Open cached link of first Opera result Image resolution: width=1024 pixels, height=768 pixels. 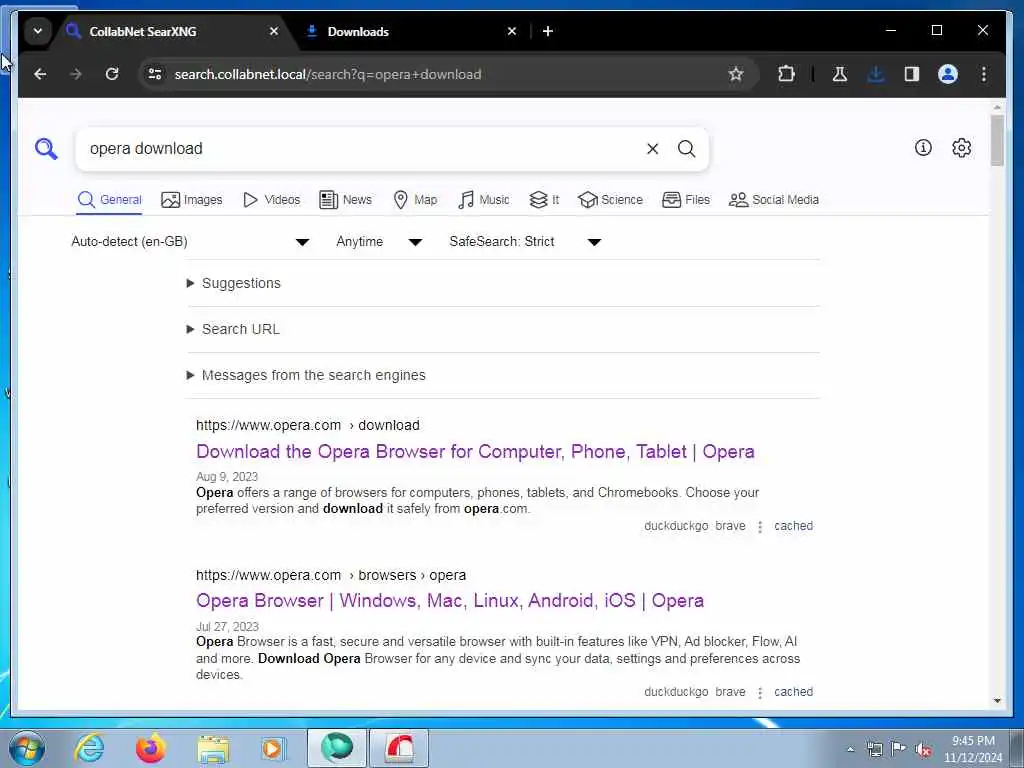[x=793, y=526]
